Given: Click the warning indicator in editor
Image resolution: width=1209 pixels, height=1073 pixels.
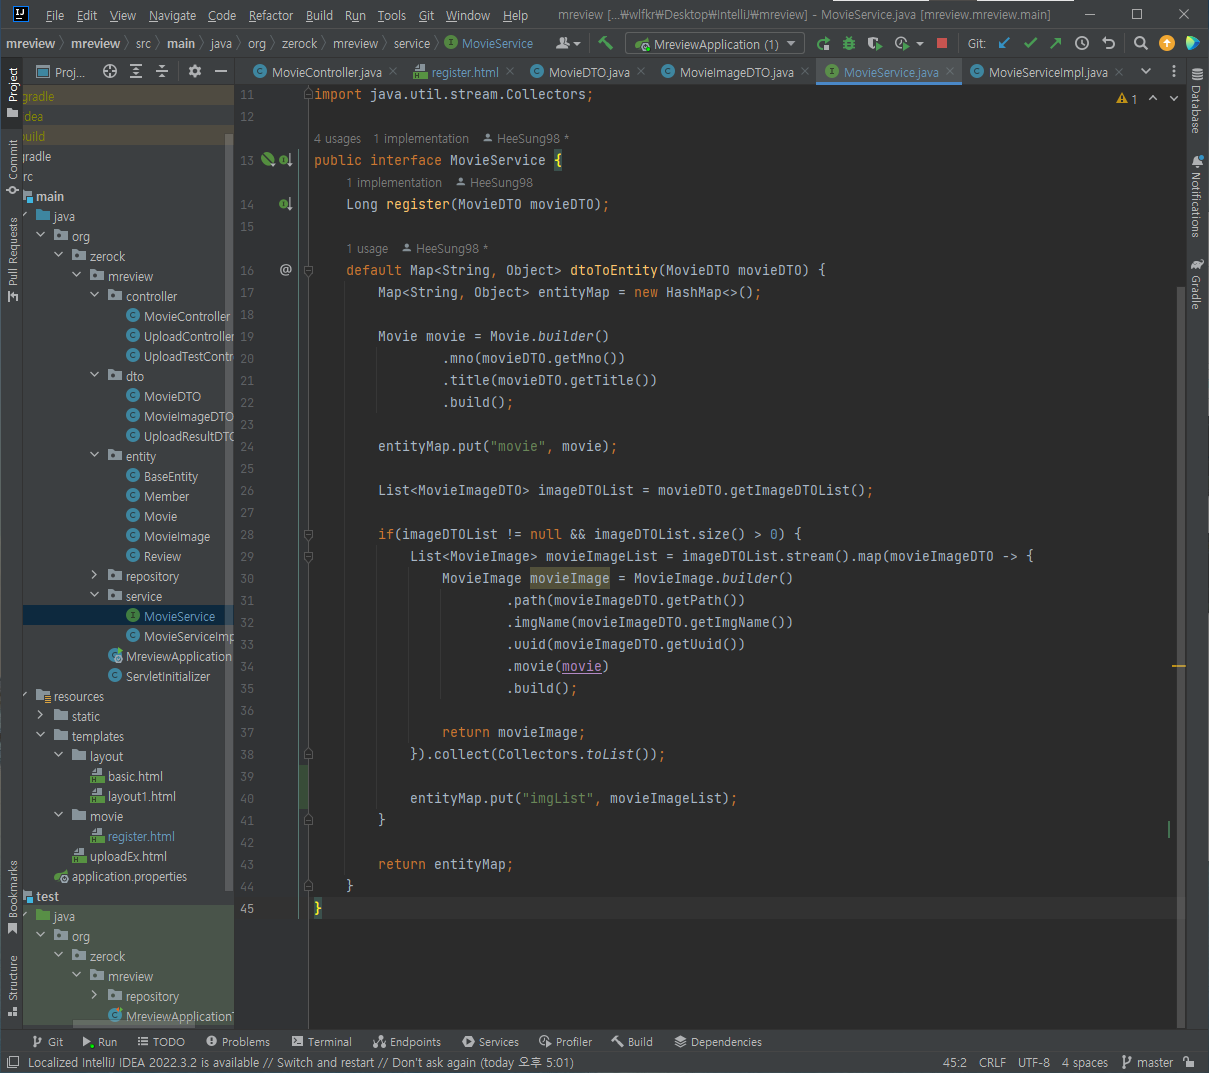Looking at the screenshot, I should point(1127,98).
